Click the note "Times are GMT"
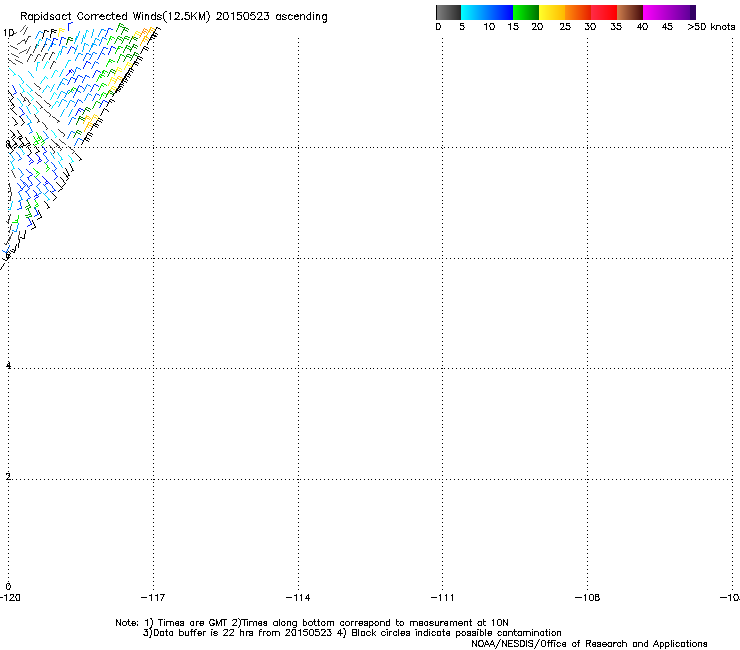The height and width of the screenshot is (650, 740). tap(193, 623)
